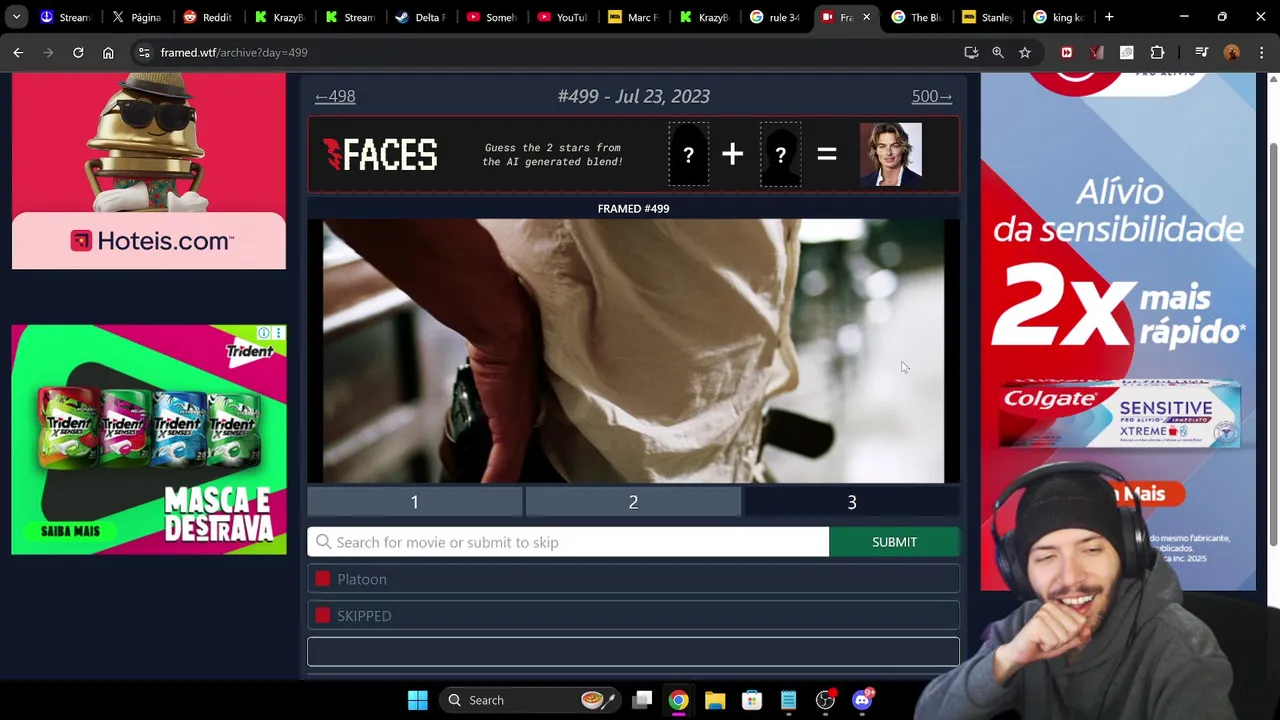Open a new browser tab
Image resolution: width=1280 pixels, height=720 pixels.
point(1109,17)
